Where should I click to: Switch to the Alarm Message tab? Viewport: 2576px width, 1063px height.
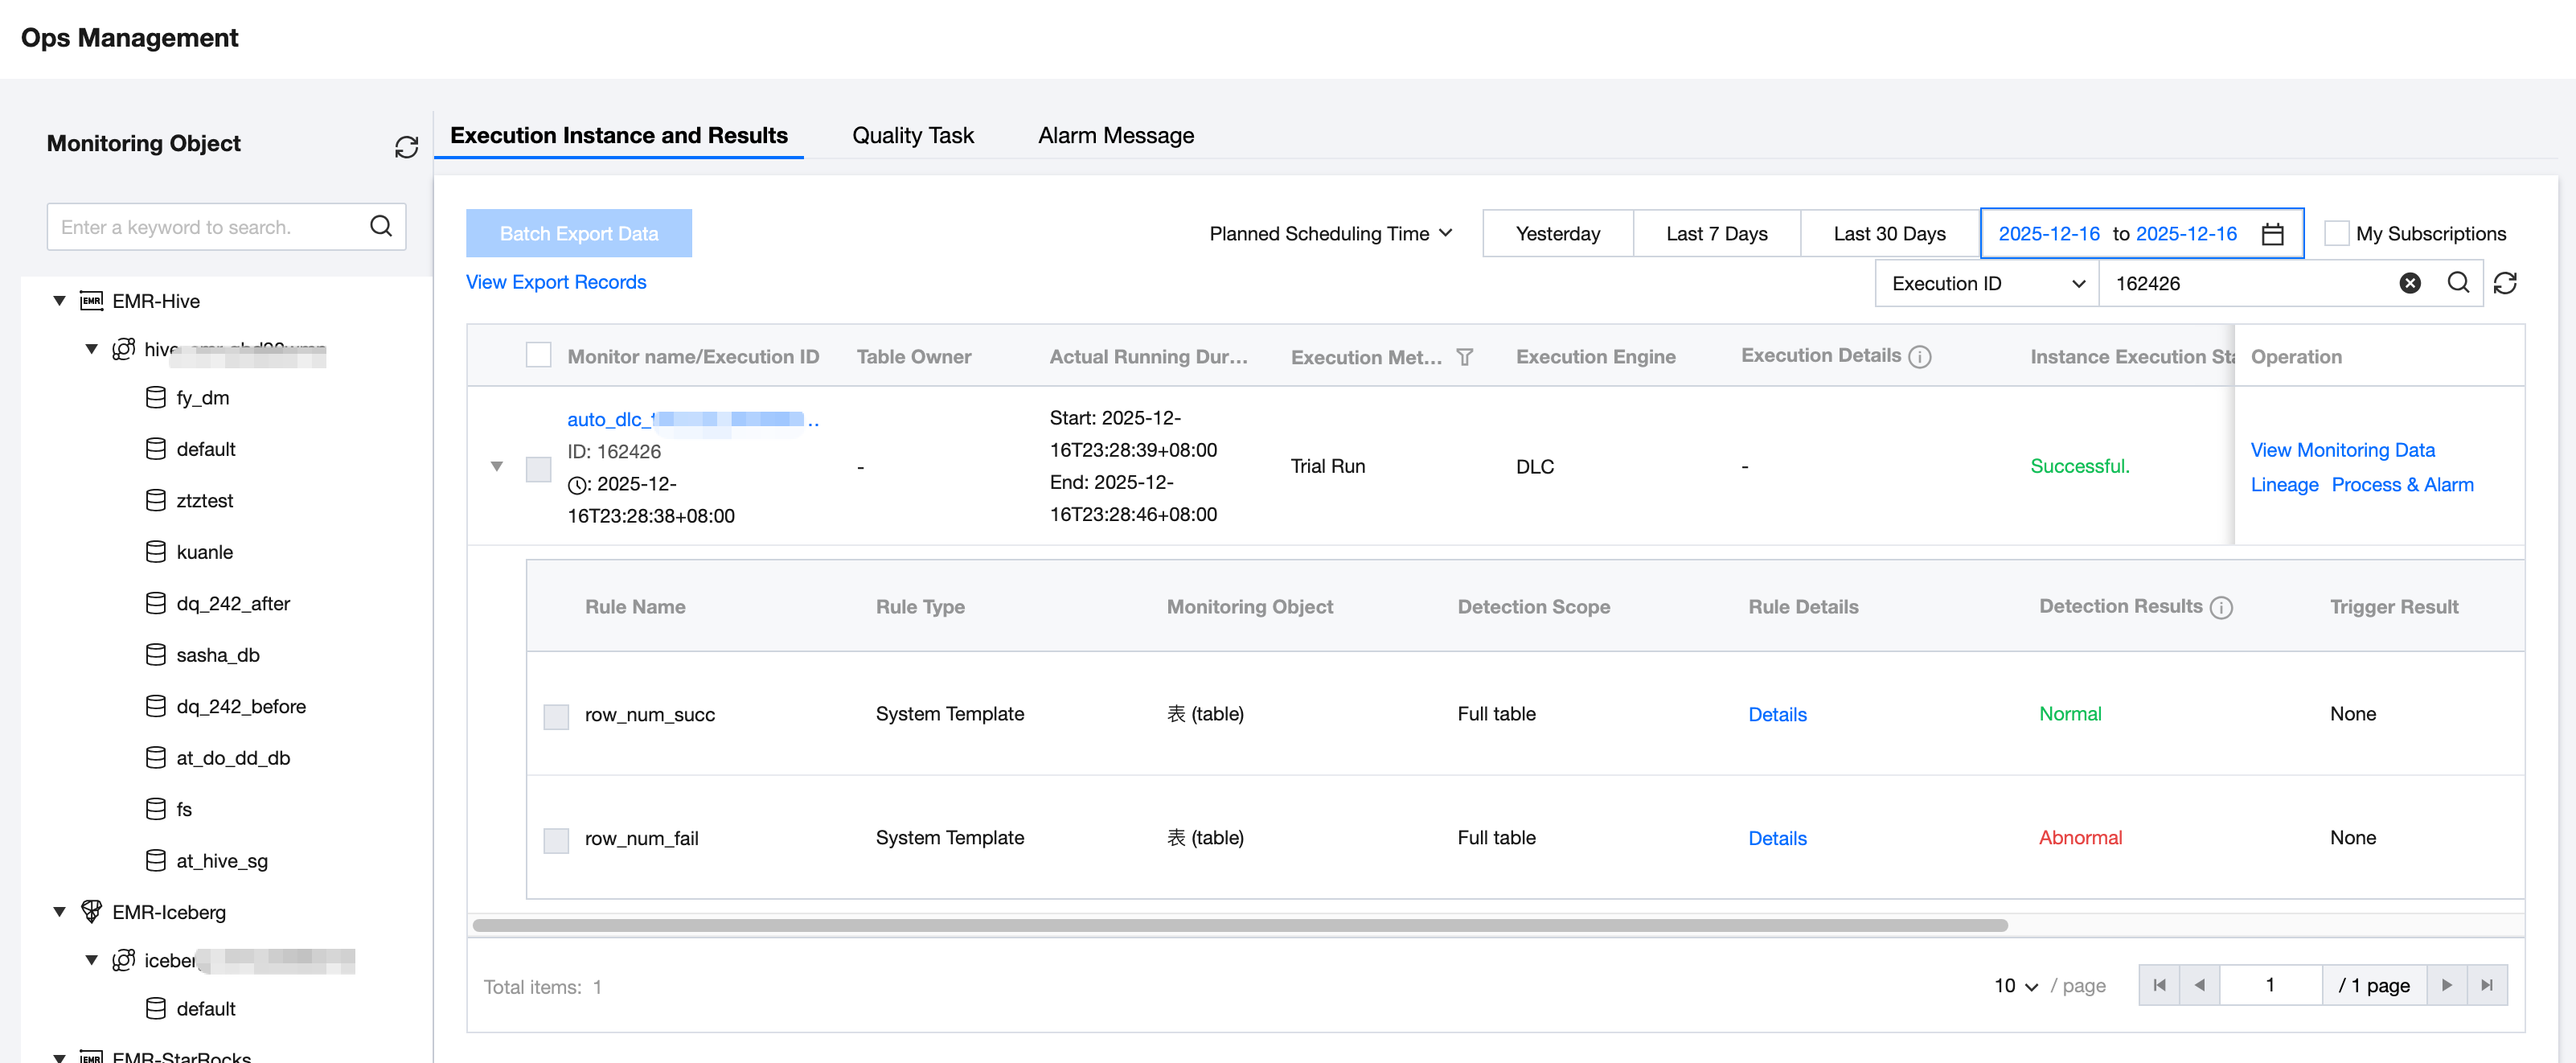1115,135
